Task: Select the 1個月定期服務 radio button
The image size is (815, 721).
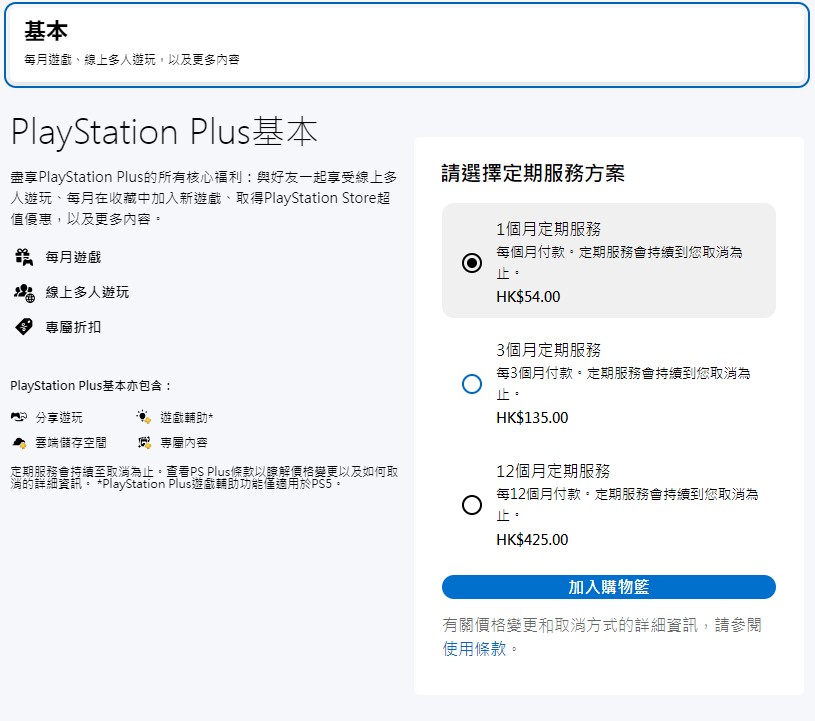Action: point(471,263)
